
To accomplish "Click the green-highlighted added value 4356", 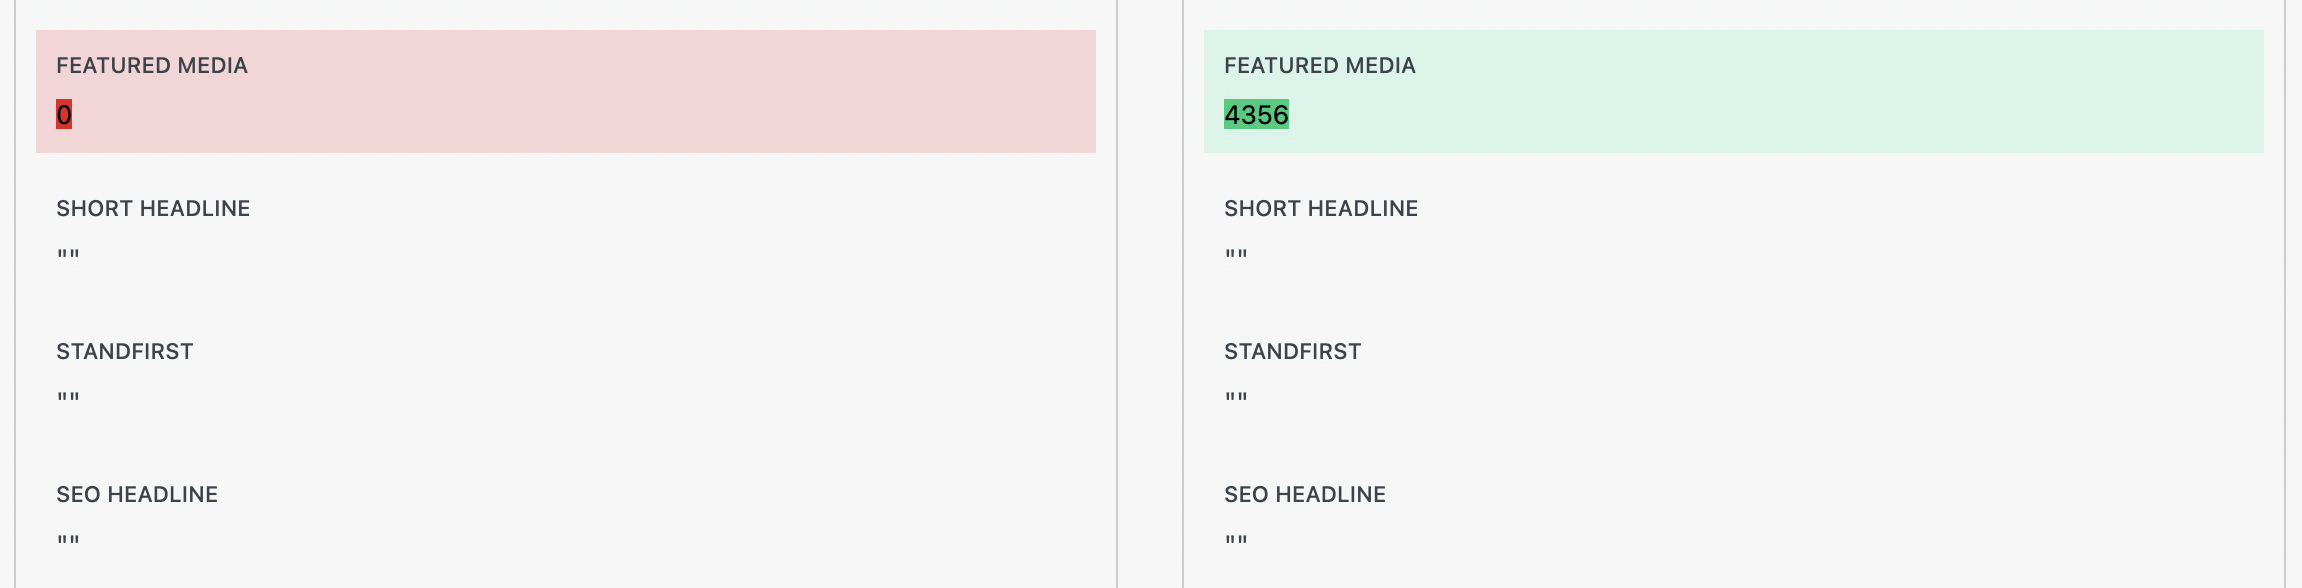I will pos(1256,115).
